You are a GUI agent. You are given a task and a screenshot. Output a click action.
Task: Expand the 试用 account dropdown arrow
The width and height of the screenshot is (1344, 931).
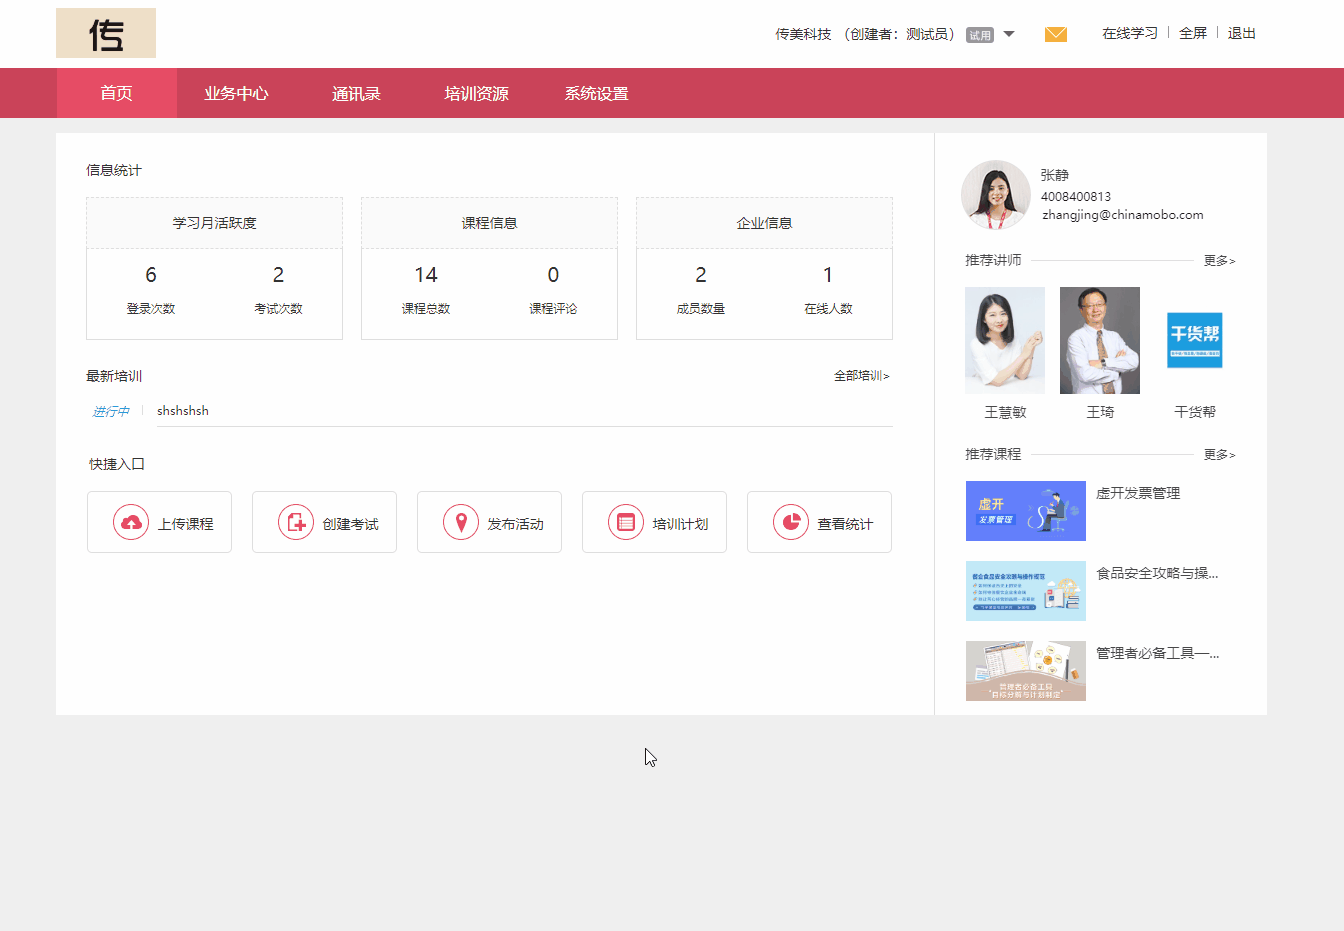[x=1009, y=33]
